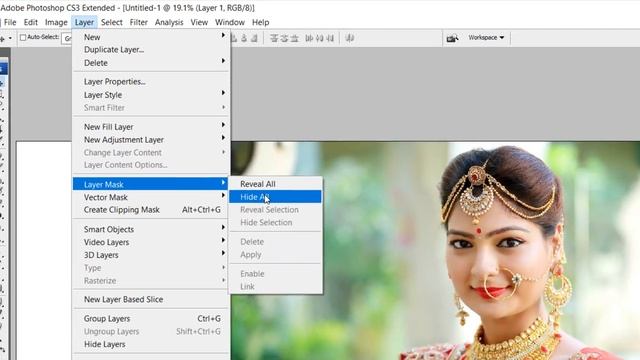
Task: Click the distribute bottom edges icon
Action: [x=294, y=38]
